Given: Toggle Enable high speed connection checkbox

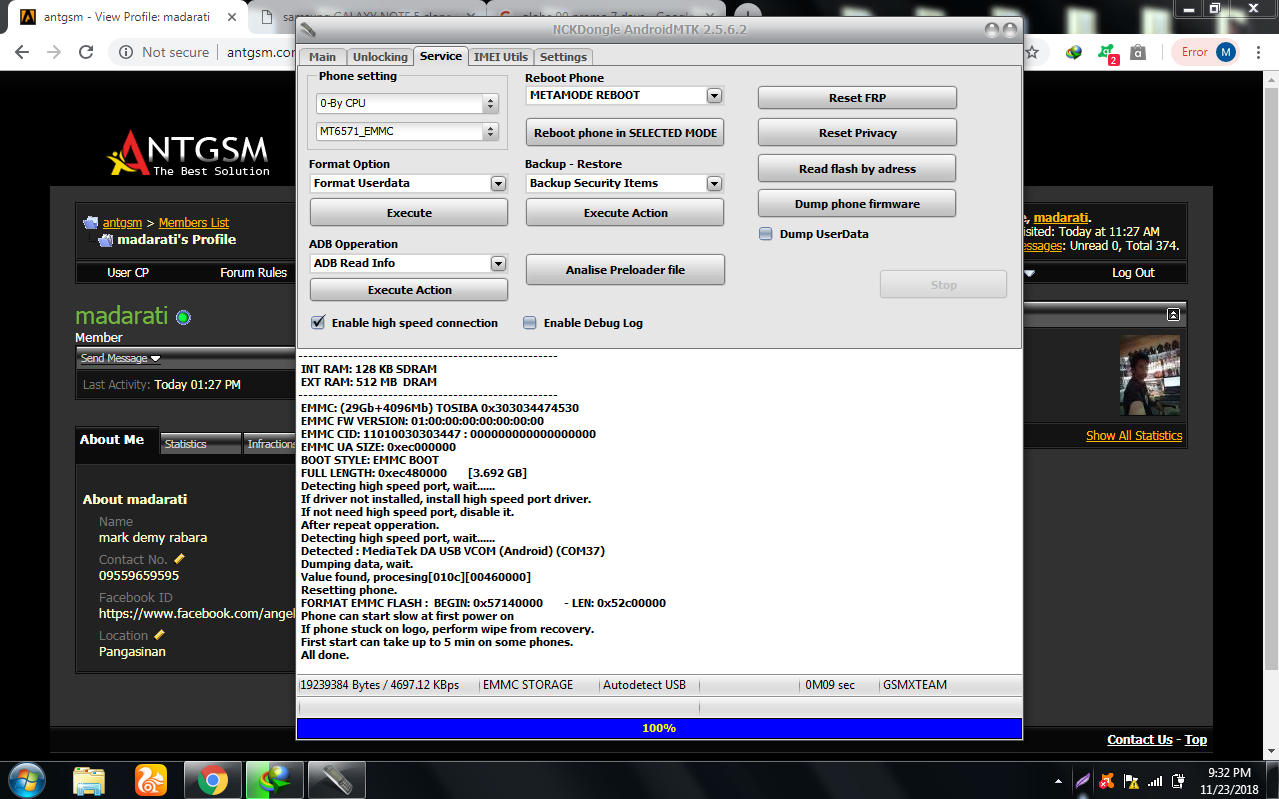Looking at the screenshot, I should tap(318, 323).
